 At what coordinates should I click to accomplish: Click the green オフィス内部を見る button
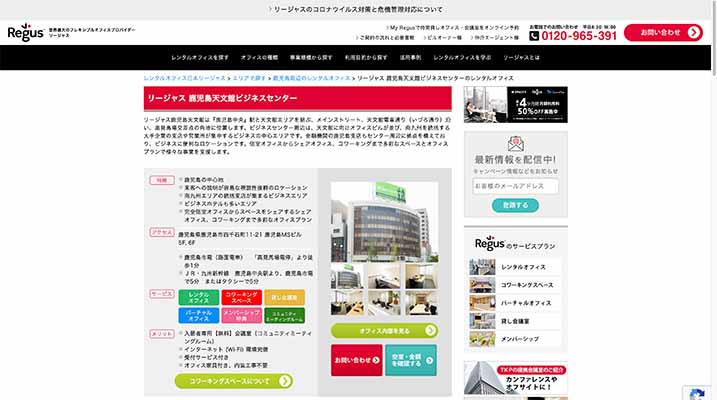[x=384, y=331]
